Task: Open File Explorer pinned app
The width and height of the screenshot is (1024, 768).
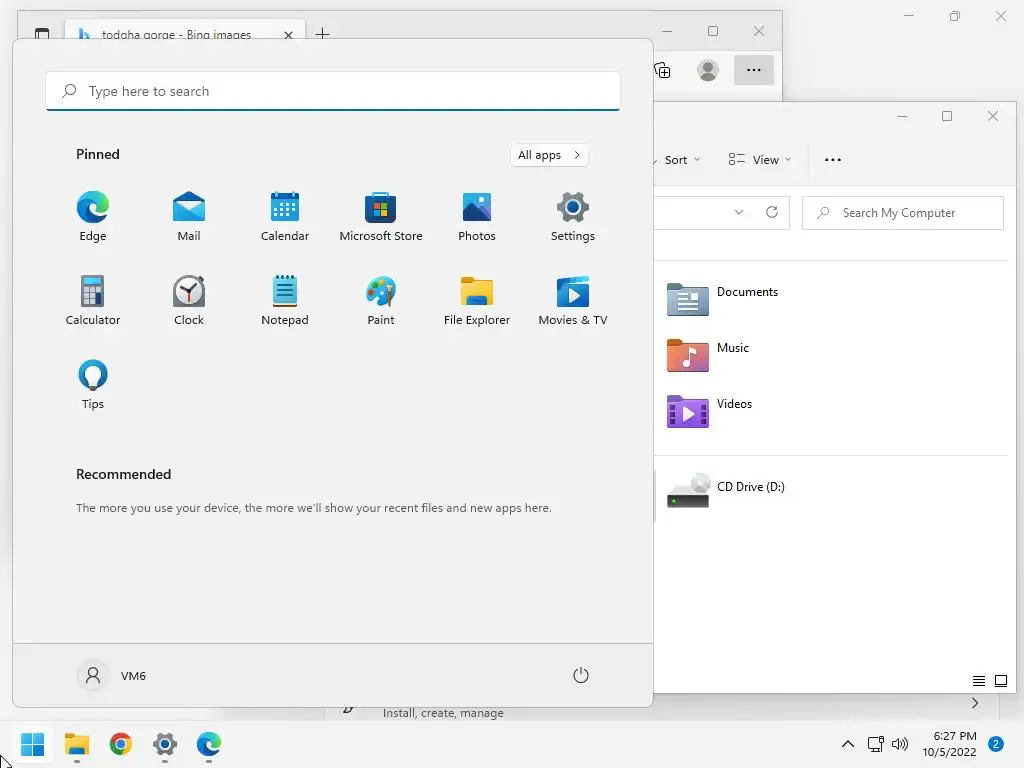Action: pyautogui.click(x=477, y=300)
